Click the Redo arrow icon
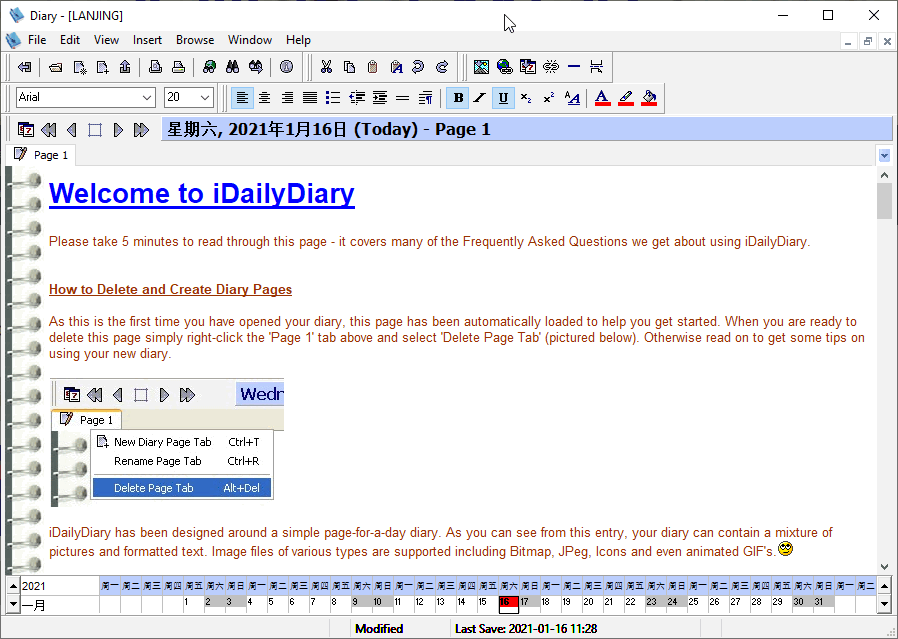Screen dimensions: 898x639 [x=442, y=67]
